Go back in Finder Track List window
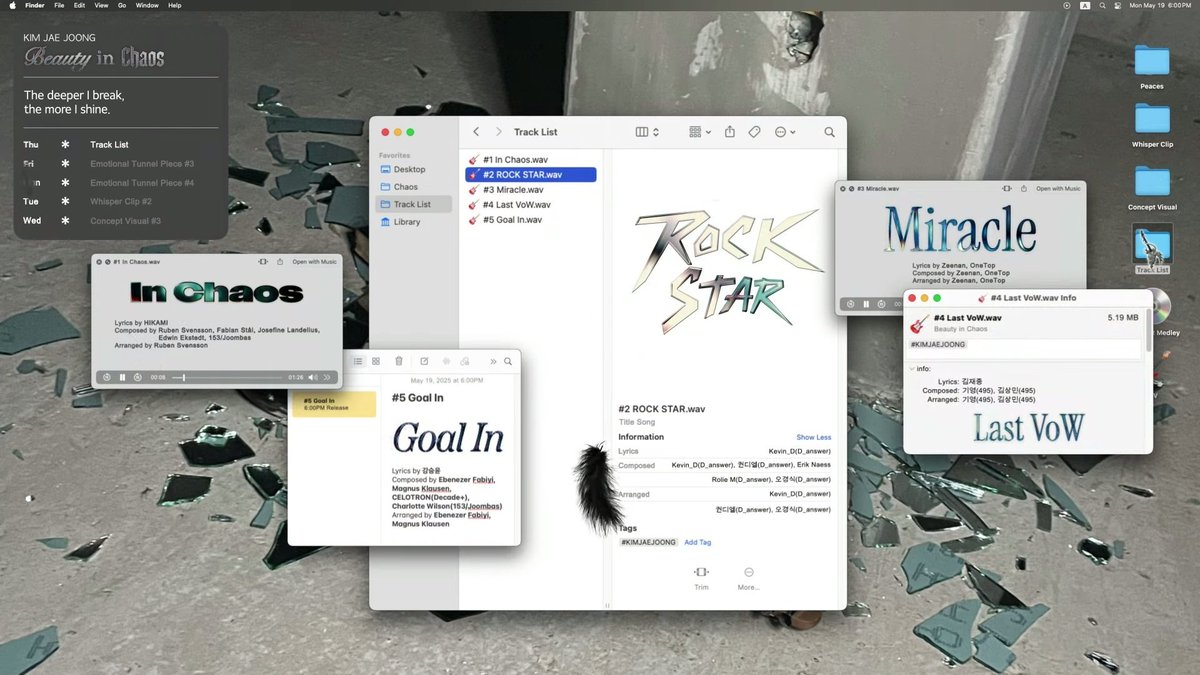The image size is (1200, 675). (x=476, y=132)
